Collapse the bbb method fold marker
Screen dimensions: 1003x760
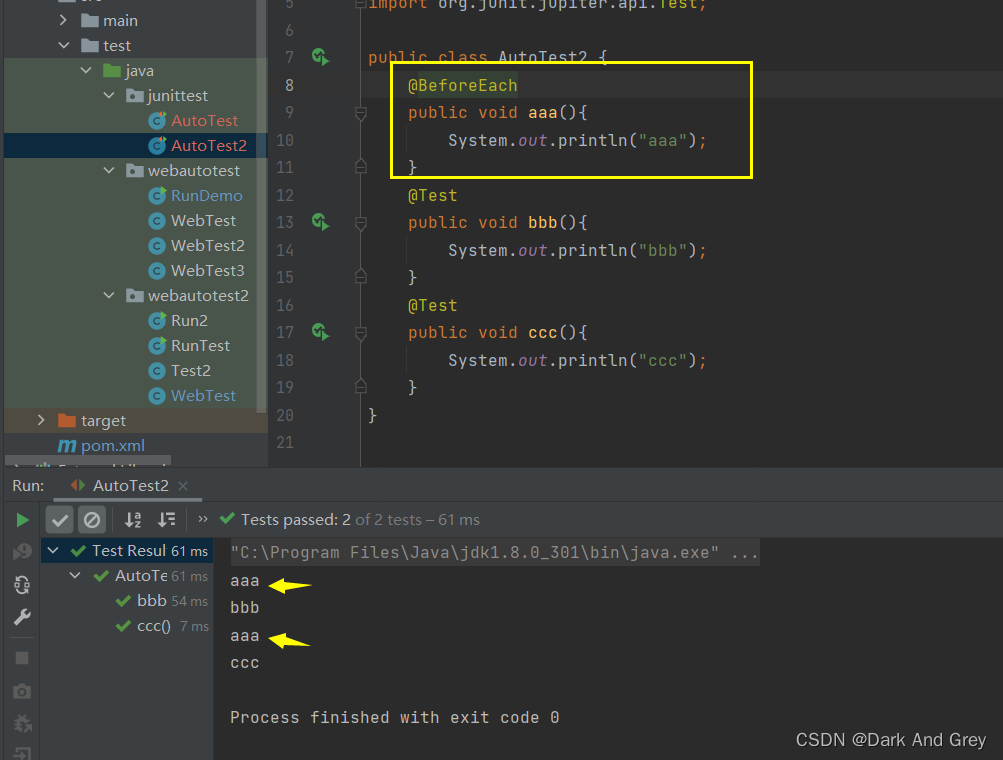(361, 223)
